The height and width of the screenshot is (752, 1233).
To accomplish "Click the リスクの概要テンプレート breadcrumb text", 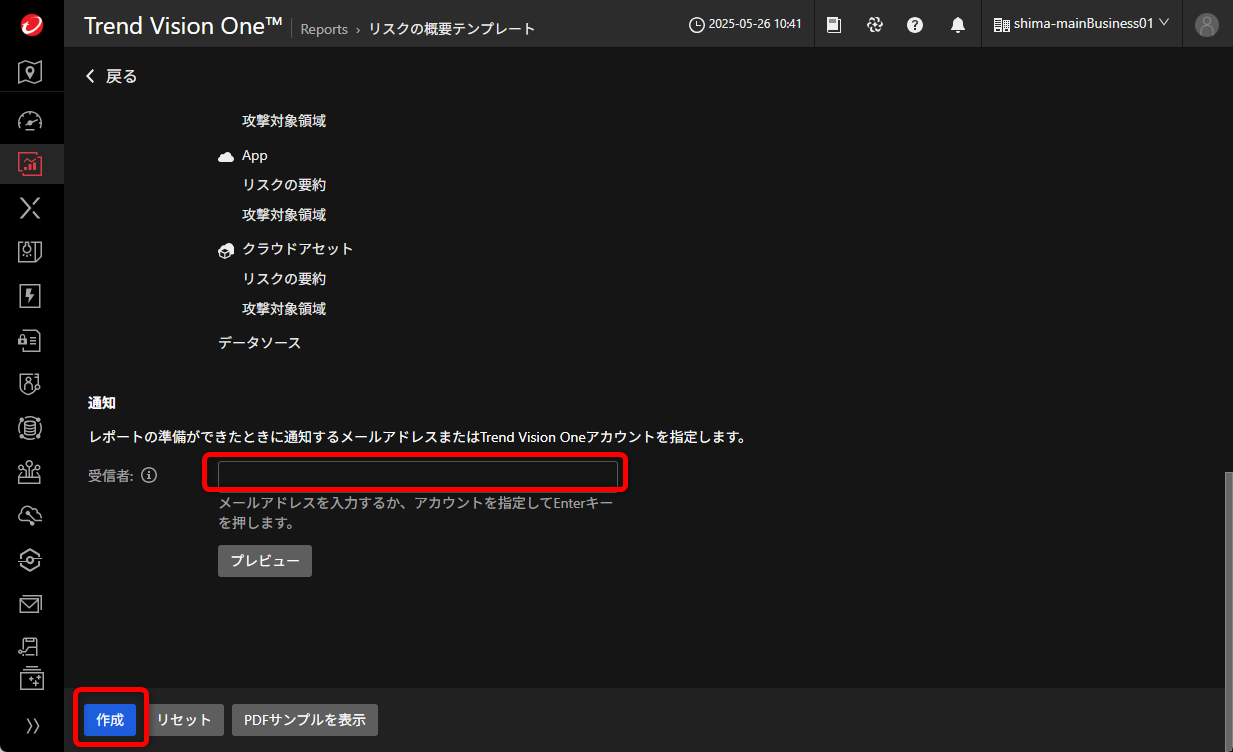I will point(452,29).
